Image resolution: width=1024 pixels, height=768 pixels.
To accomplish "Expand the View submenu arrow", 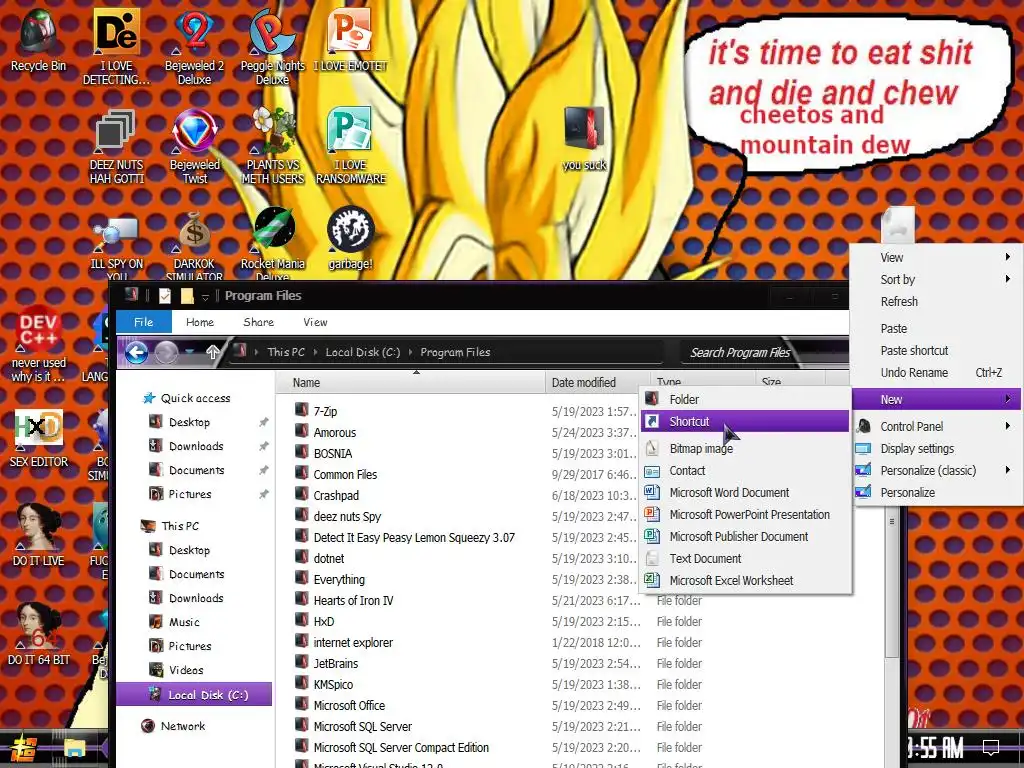I will pos(1008,257).
